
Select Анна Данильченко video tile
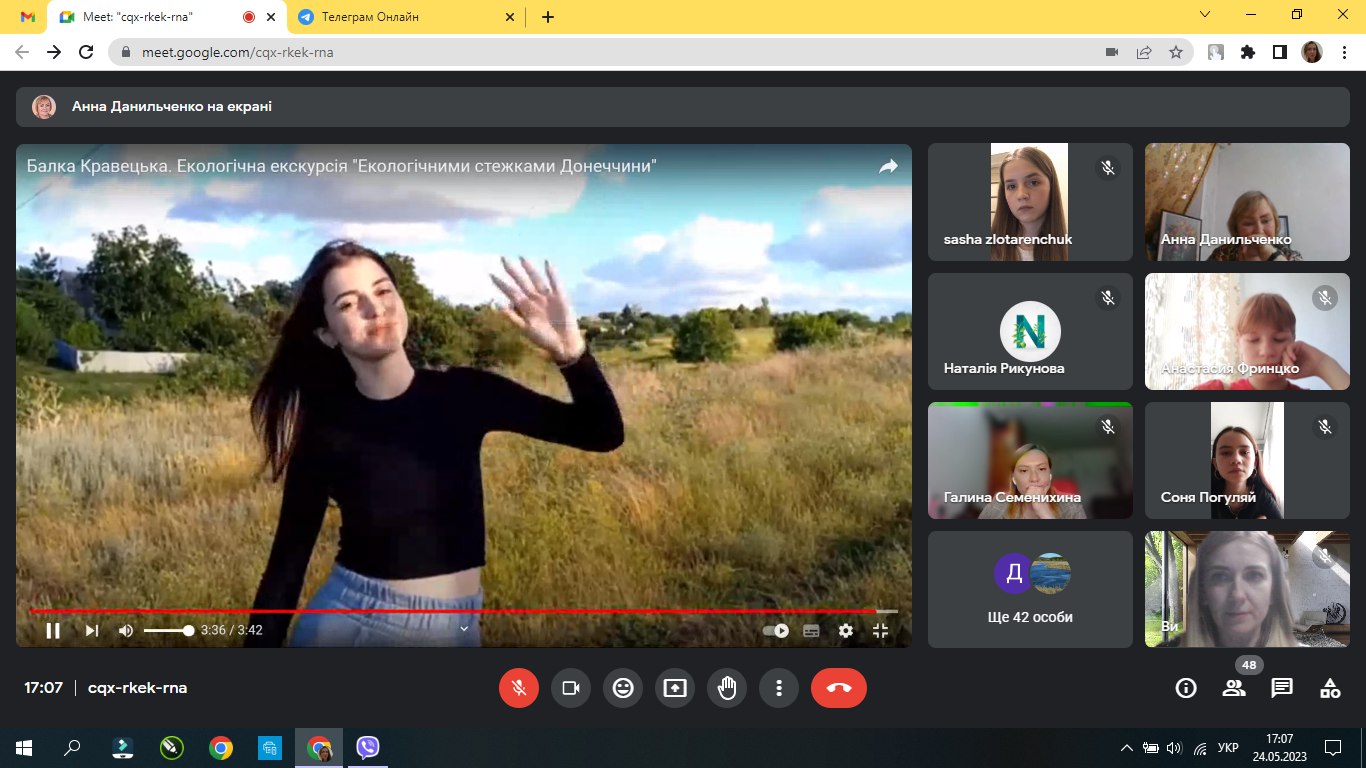1247,202
